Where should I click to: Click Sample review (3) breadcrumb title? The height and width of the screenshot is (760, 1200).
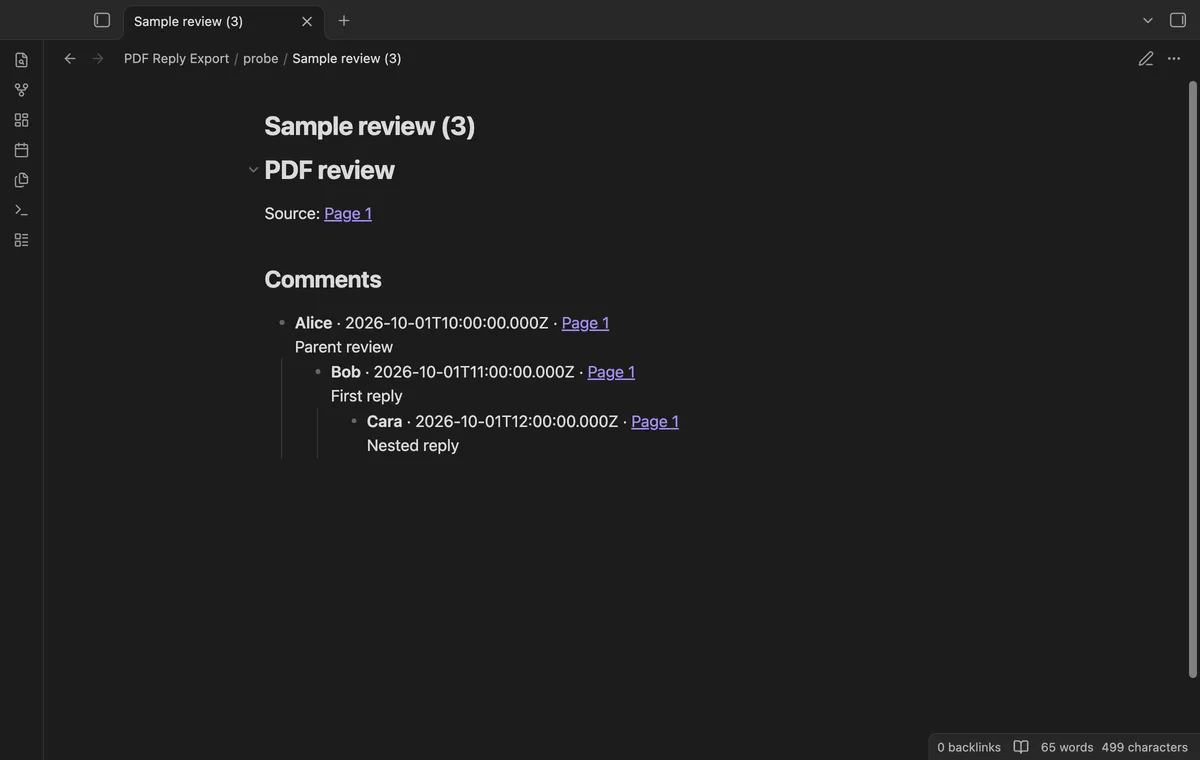click(x=347, y=58)
